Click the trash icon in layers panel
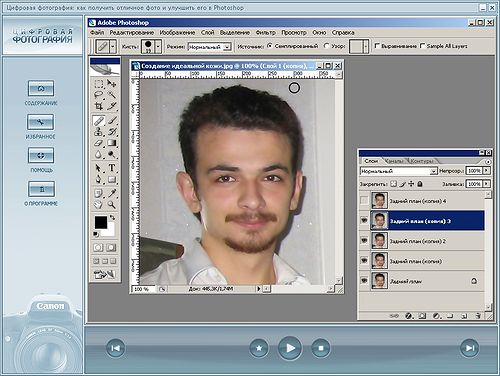500x376 pixels. point(478,315)
